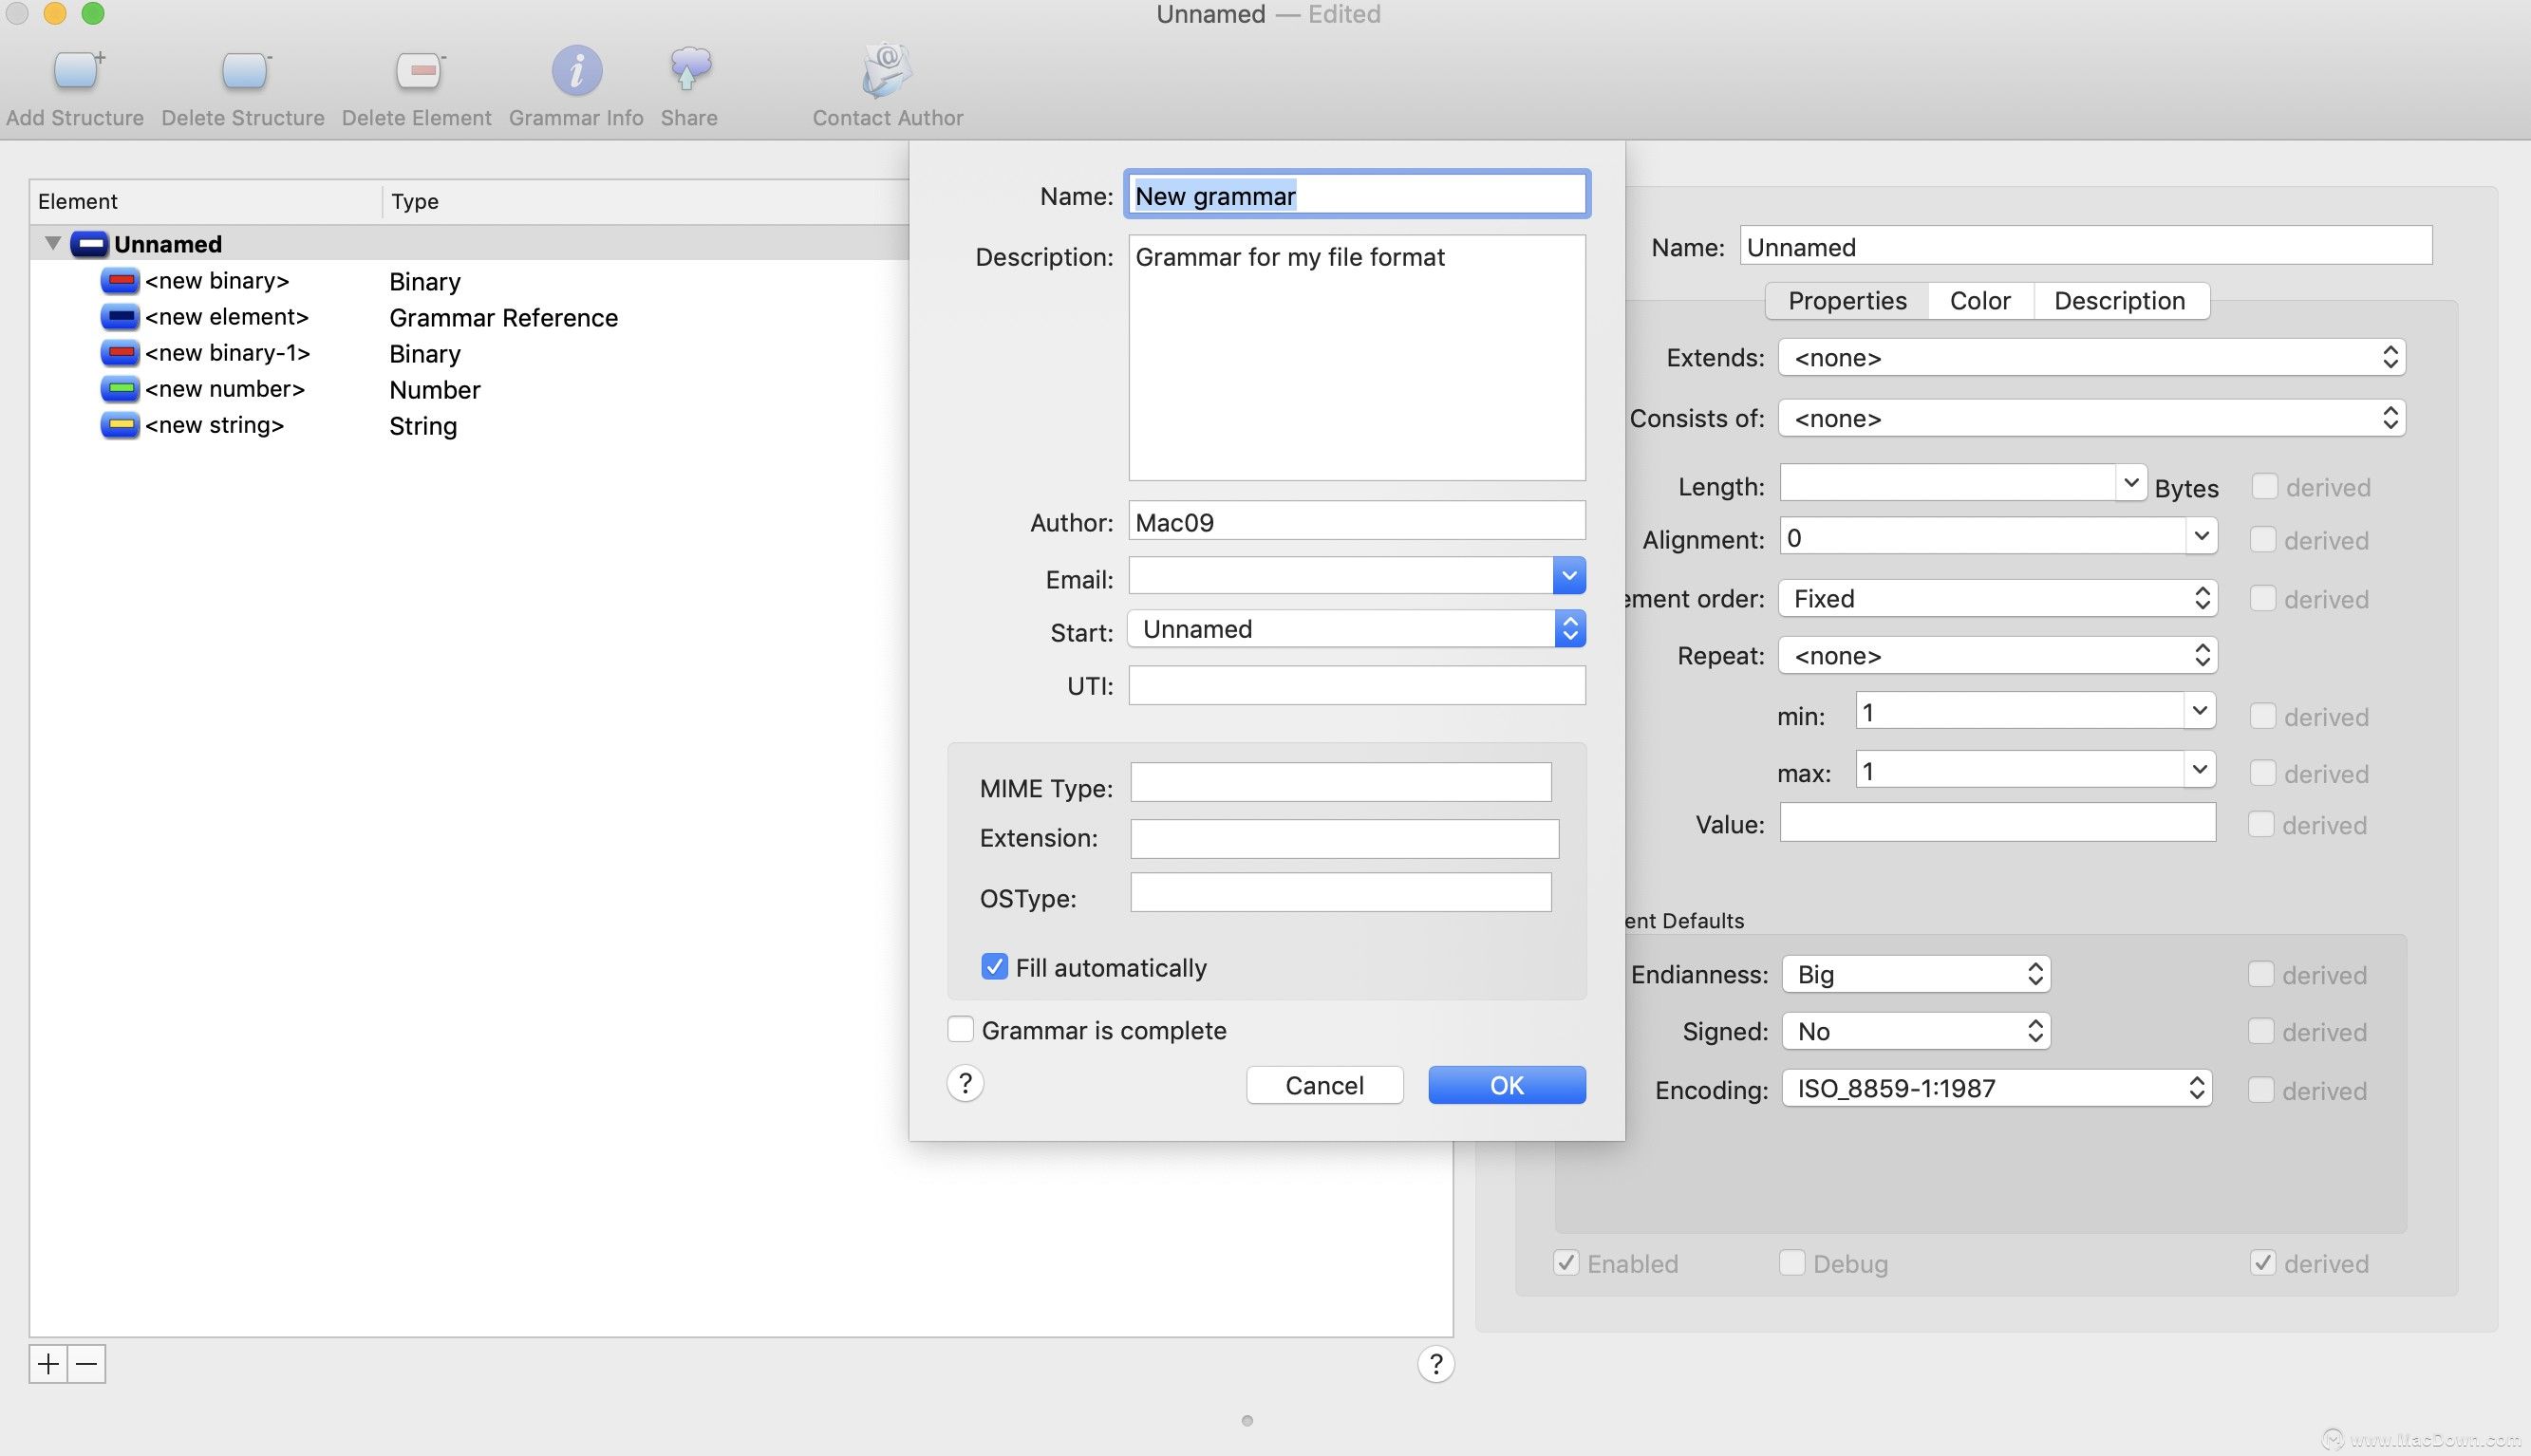Enable the Grammar is complete checkbox

pyautogui.click(x=961, y=1030)
